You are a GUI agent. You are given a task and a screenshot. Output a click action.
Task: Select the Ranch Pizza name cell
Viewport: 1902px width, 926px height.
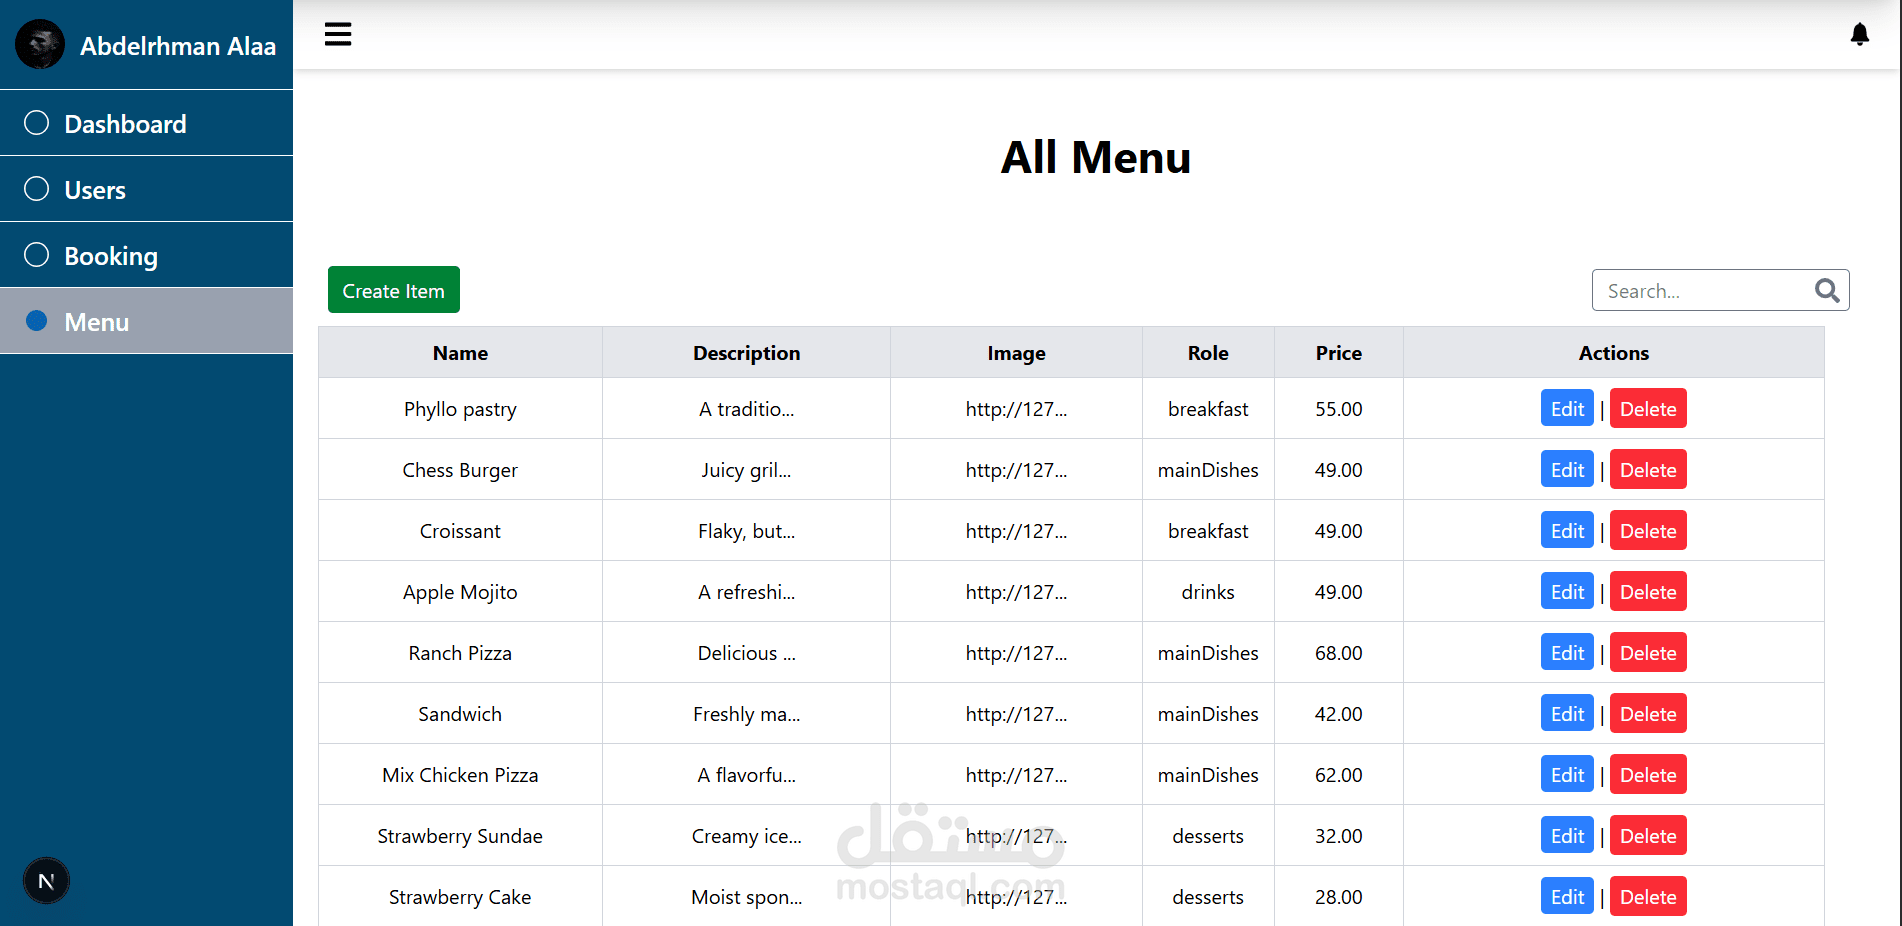point(460,652)
